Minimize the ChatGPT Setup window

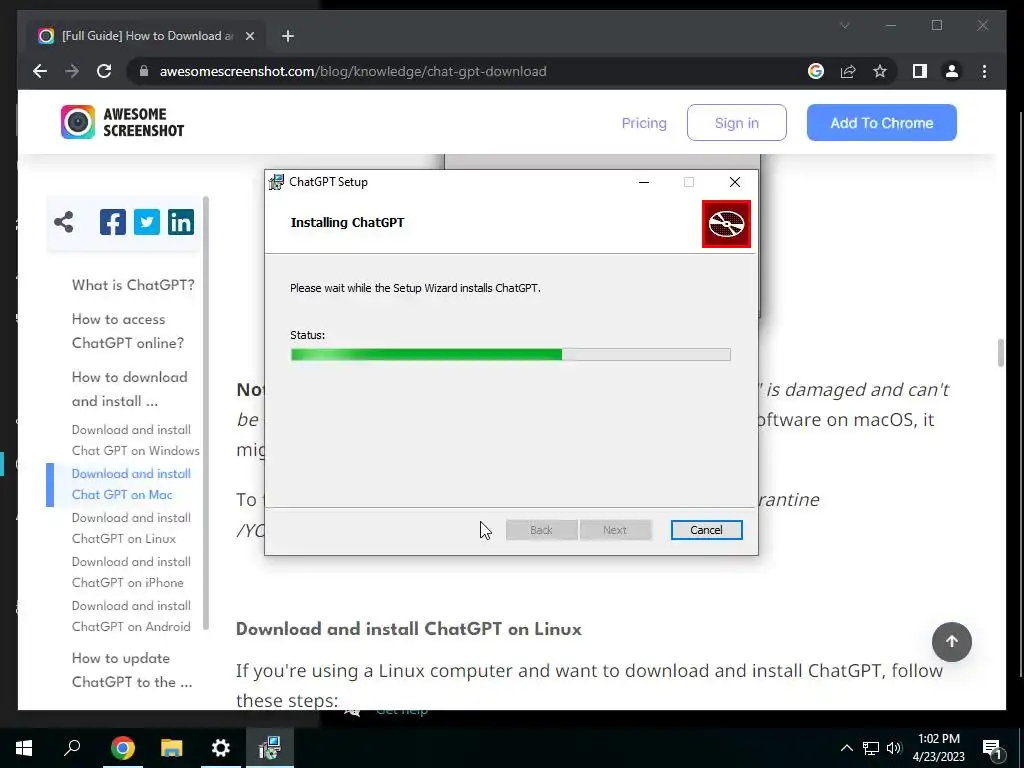[644, 182]
